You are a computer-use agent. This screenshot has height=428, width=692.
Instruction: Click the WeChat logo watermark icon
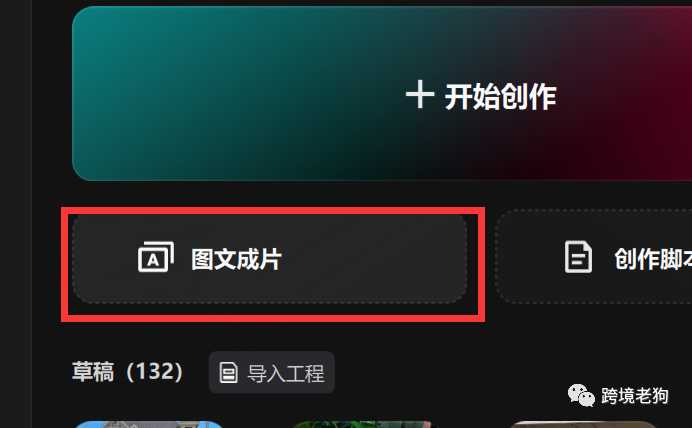[x=581, y=395]
